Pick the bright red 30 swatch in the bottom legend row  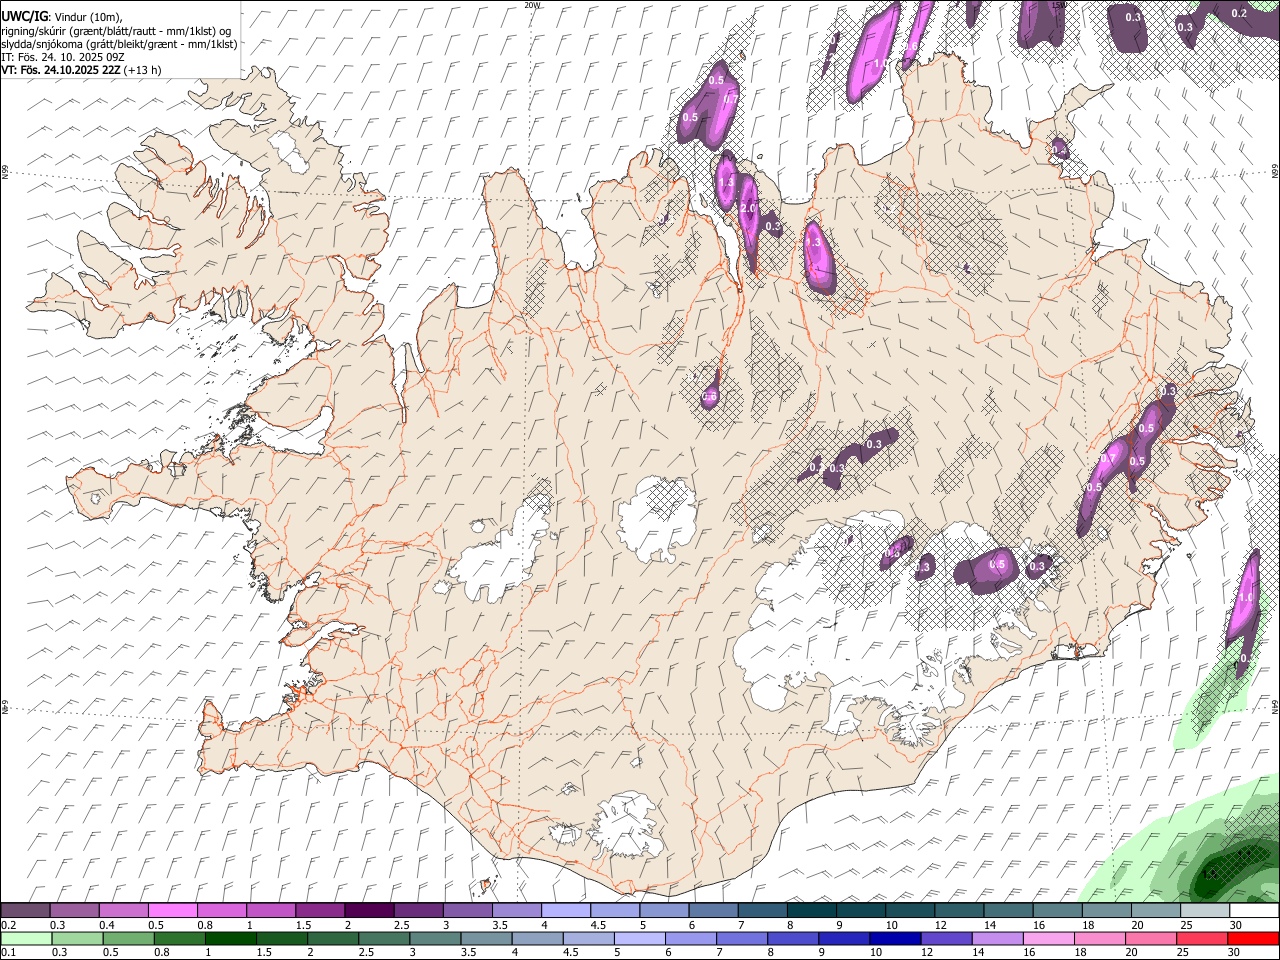point(1254,938)
